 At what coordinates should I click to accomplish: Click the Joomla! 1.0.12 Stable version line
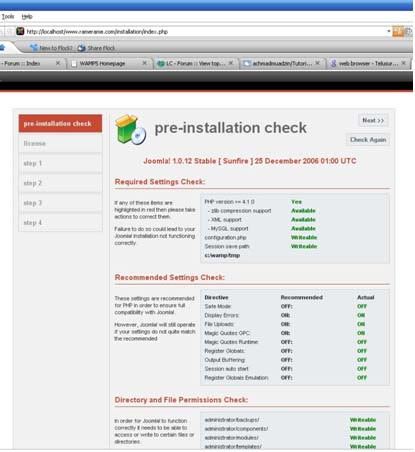point(250,161)
